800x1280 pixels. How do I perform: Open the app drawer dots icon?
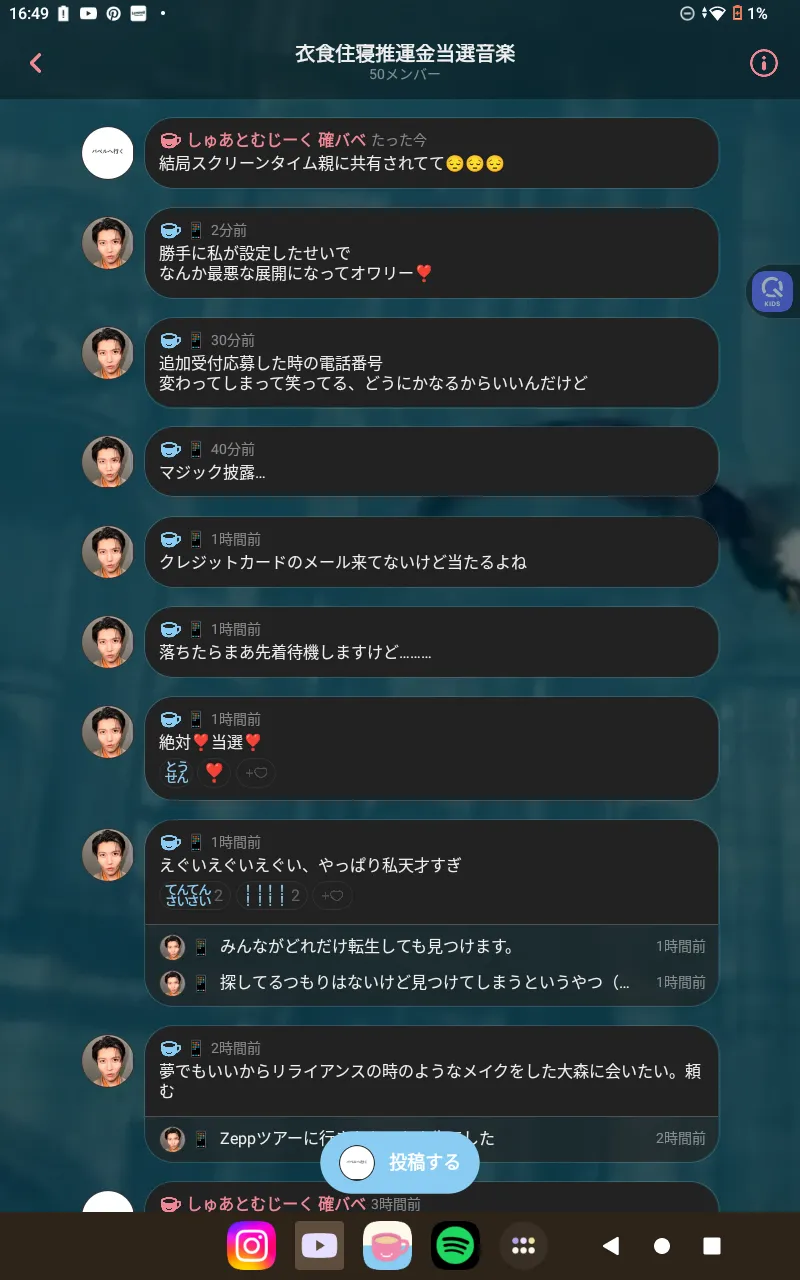524,1246
